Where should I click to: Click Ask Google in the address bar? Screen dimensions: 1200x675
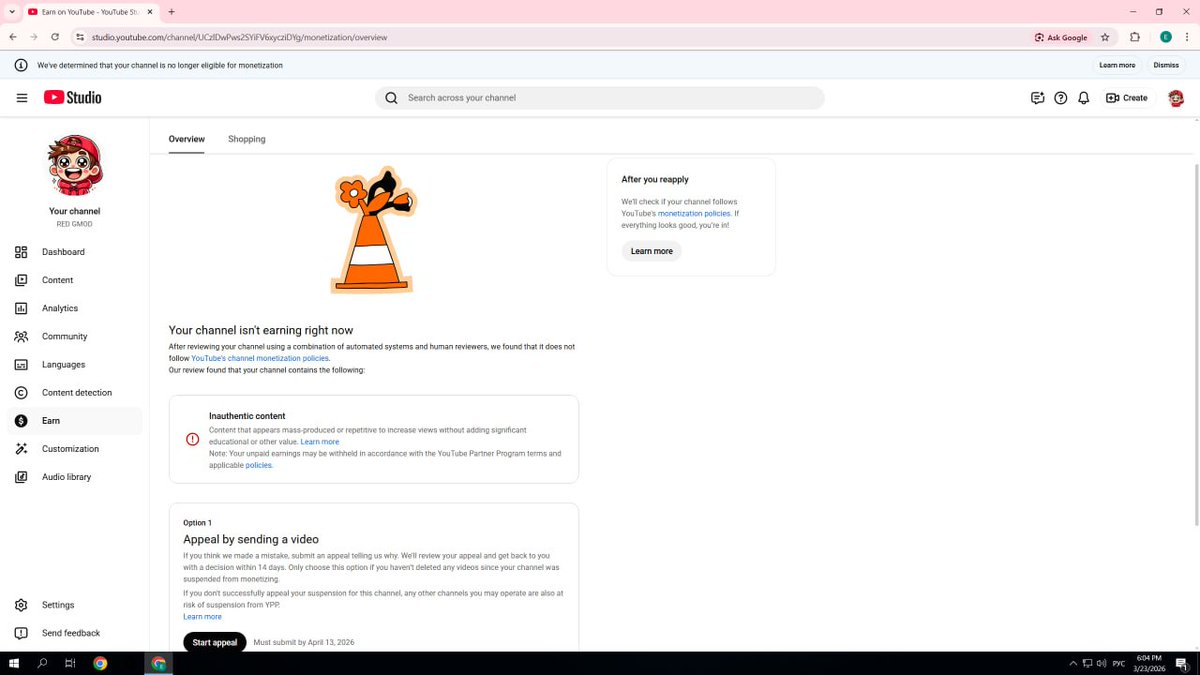[x=1061, y=37]
